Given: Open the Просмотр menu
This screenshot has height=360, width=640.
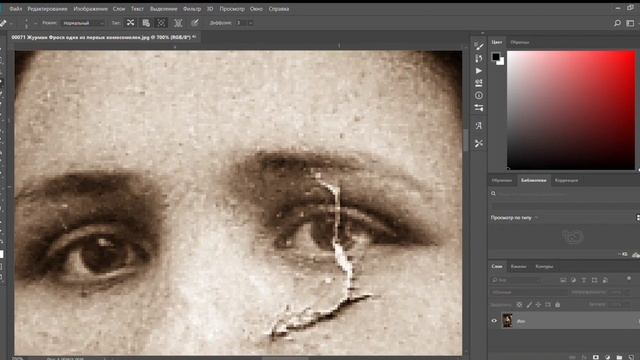Looking at the screenshot, I should click(232, 9).
